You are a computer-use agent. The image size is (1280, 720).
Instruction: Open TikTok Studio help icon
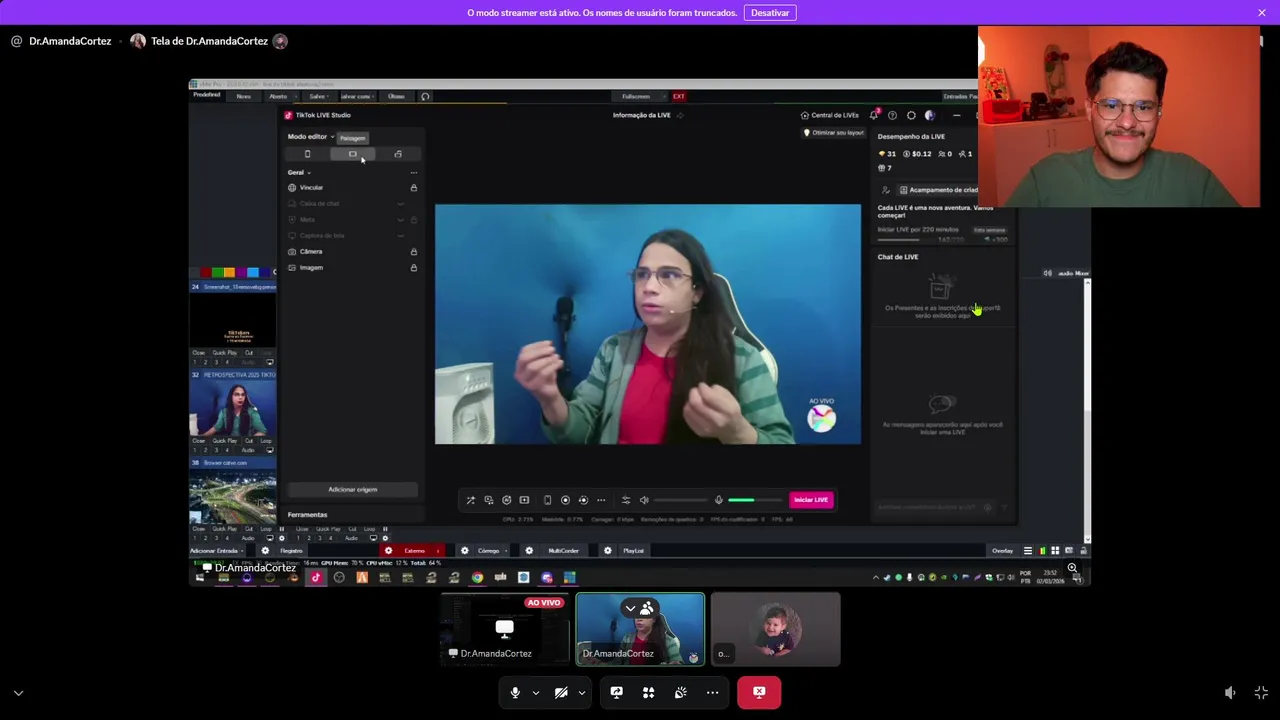tap(892, 115)
